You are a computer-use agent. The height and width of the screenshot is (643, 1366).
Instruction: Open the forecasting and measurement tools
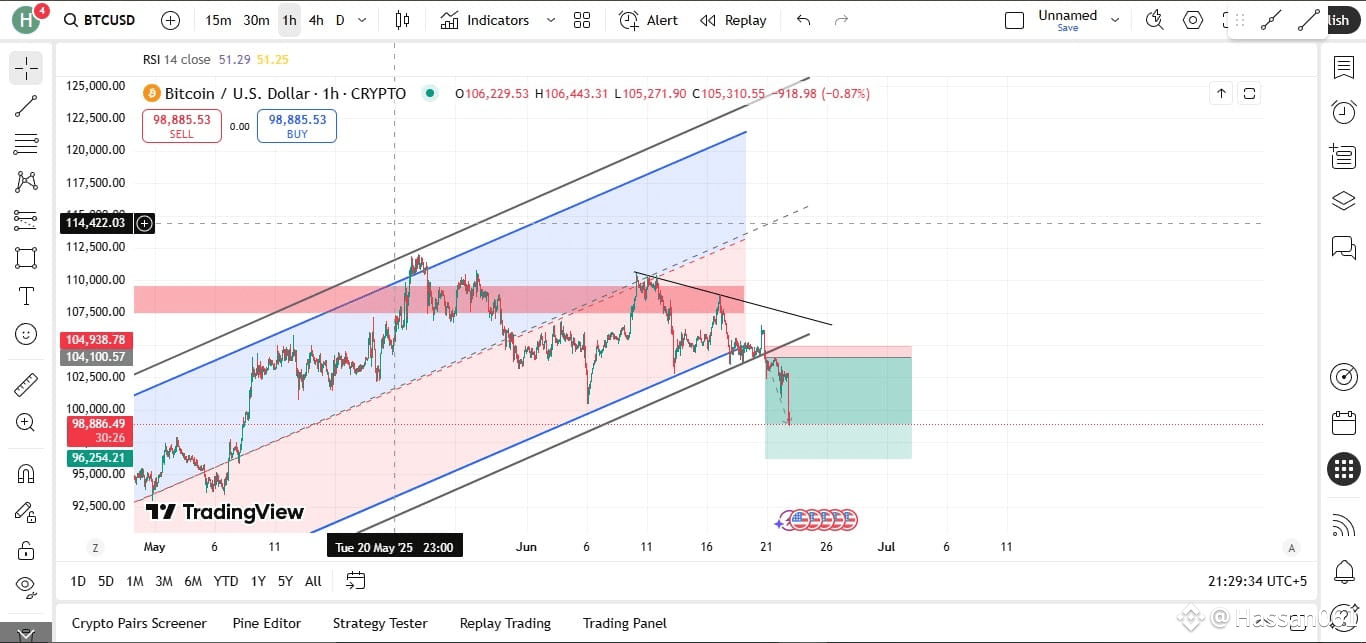(x=26, y=220)
